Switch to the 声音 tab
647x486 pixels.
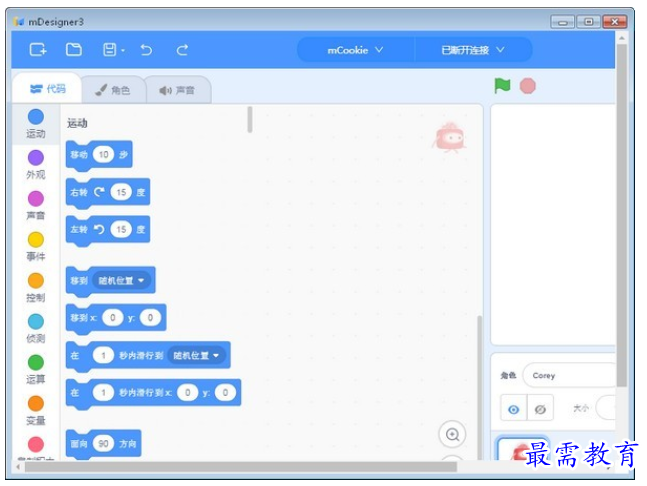[177, 90]
